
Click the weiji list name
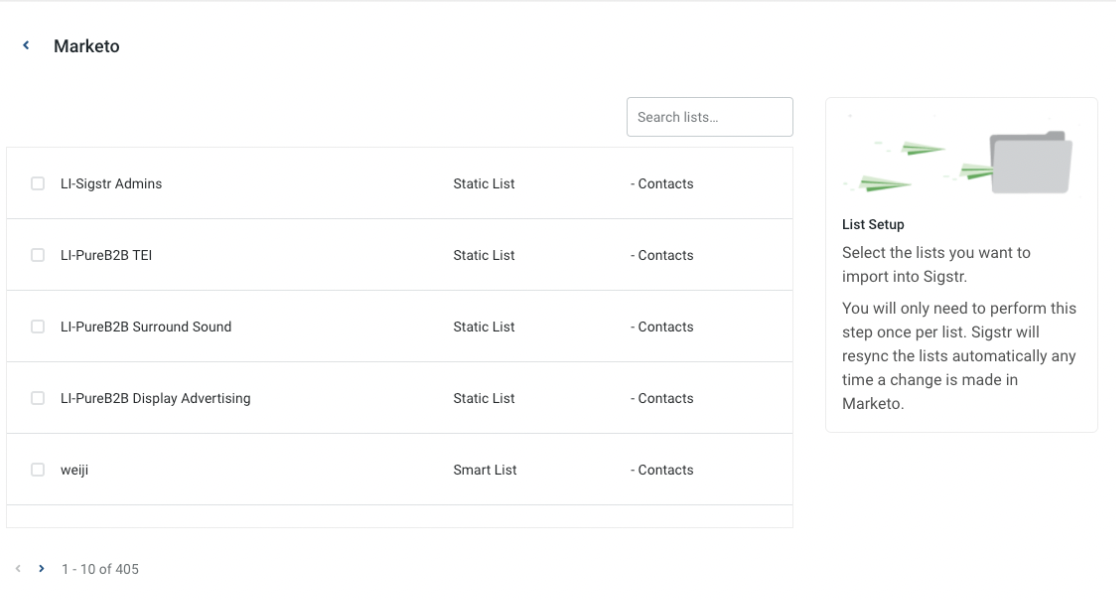[74, 470]
